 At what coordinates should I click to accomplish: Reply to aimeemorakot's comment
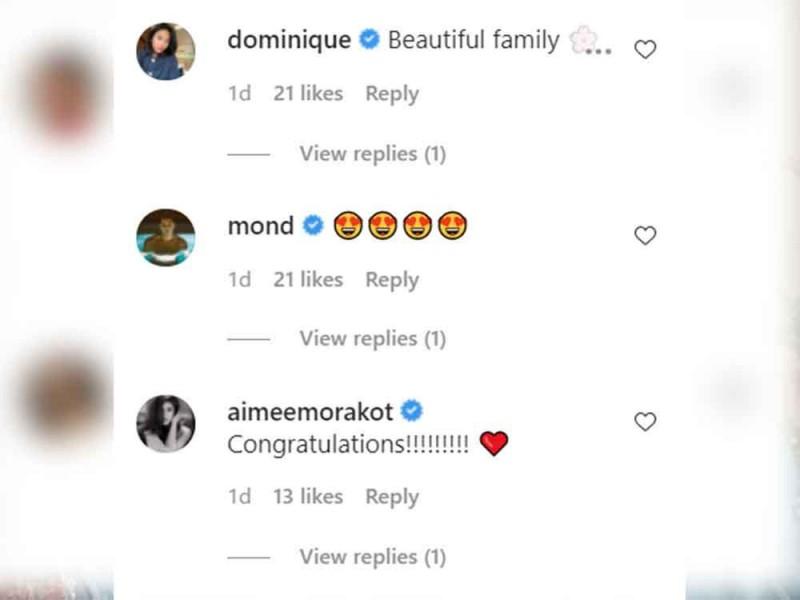(392, 496)
